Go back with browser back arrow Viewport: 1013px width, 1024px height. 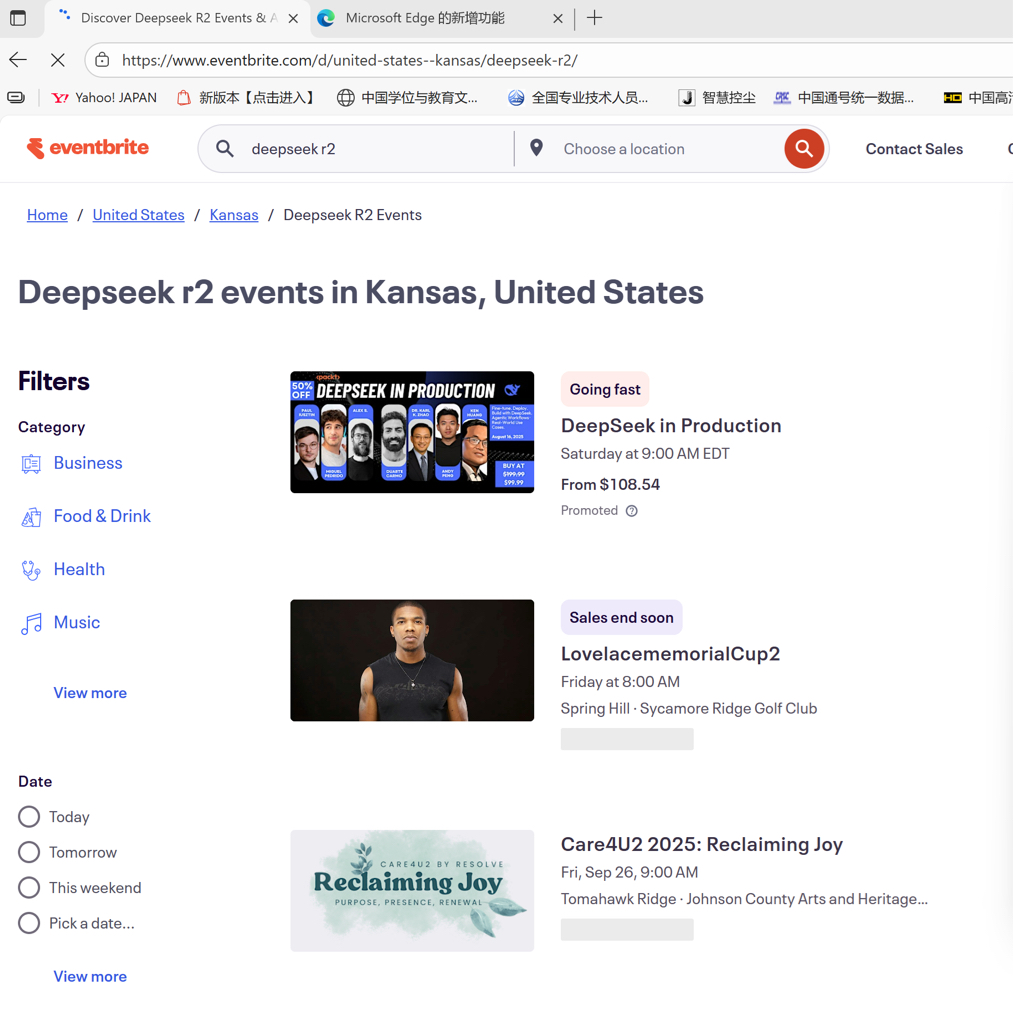(18, 60)
